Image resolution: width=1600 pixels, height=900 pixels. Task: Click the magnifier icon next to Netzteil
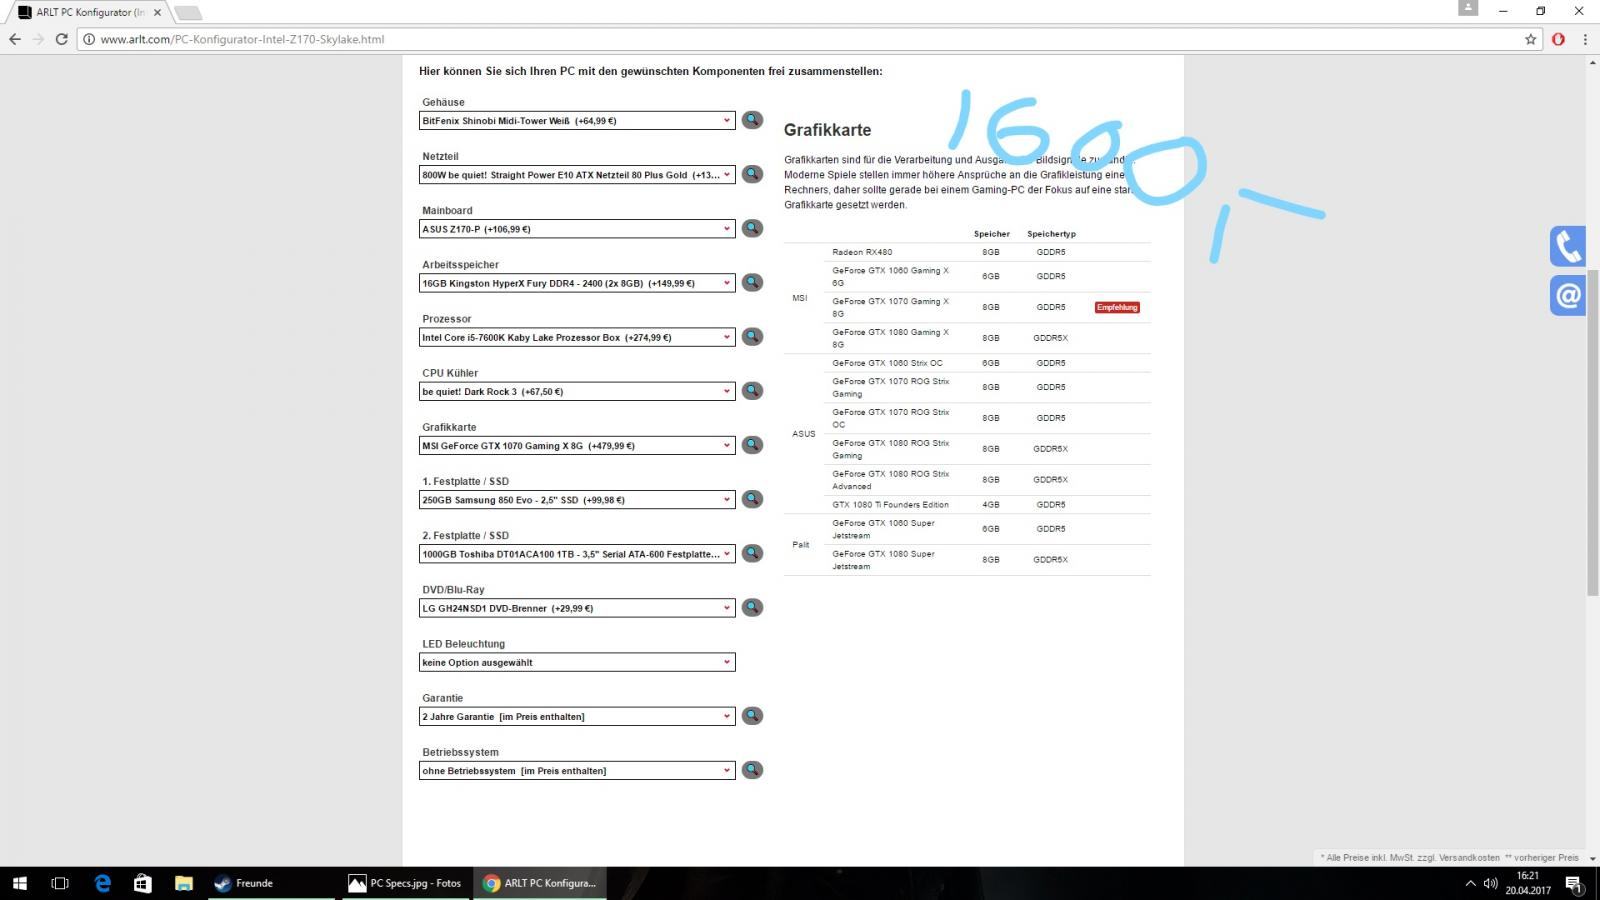click(752, 174)
